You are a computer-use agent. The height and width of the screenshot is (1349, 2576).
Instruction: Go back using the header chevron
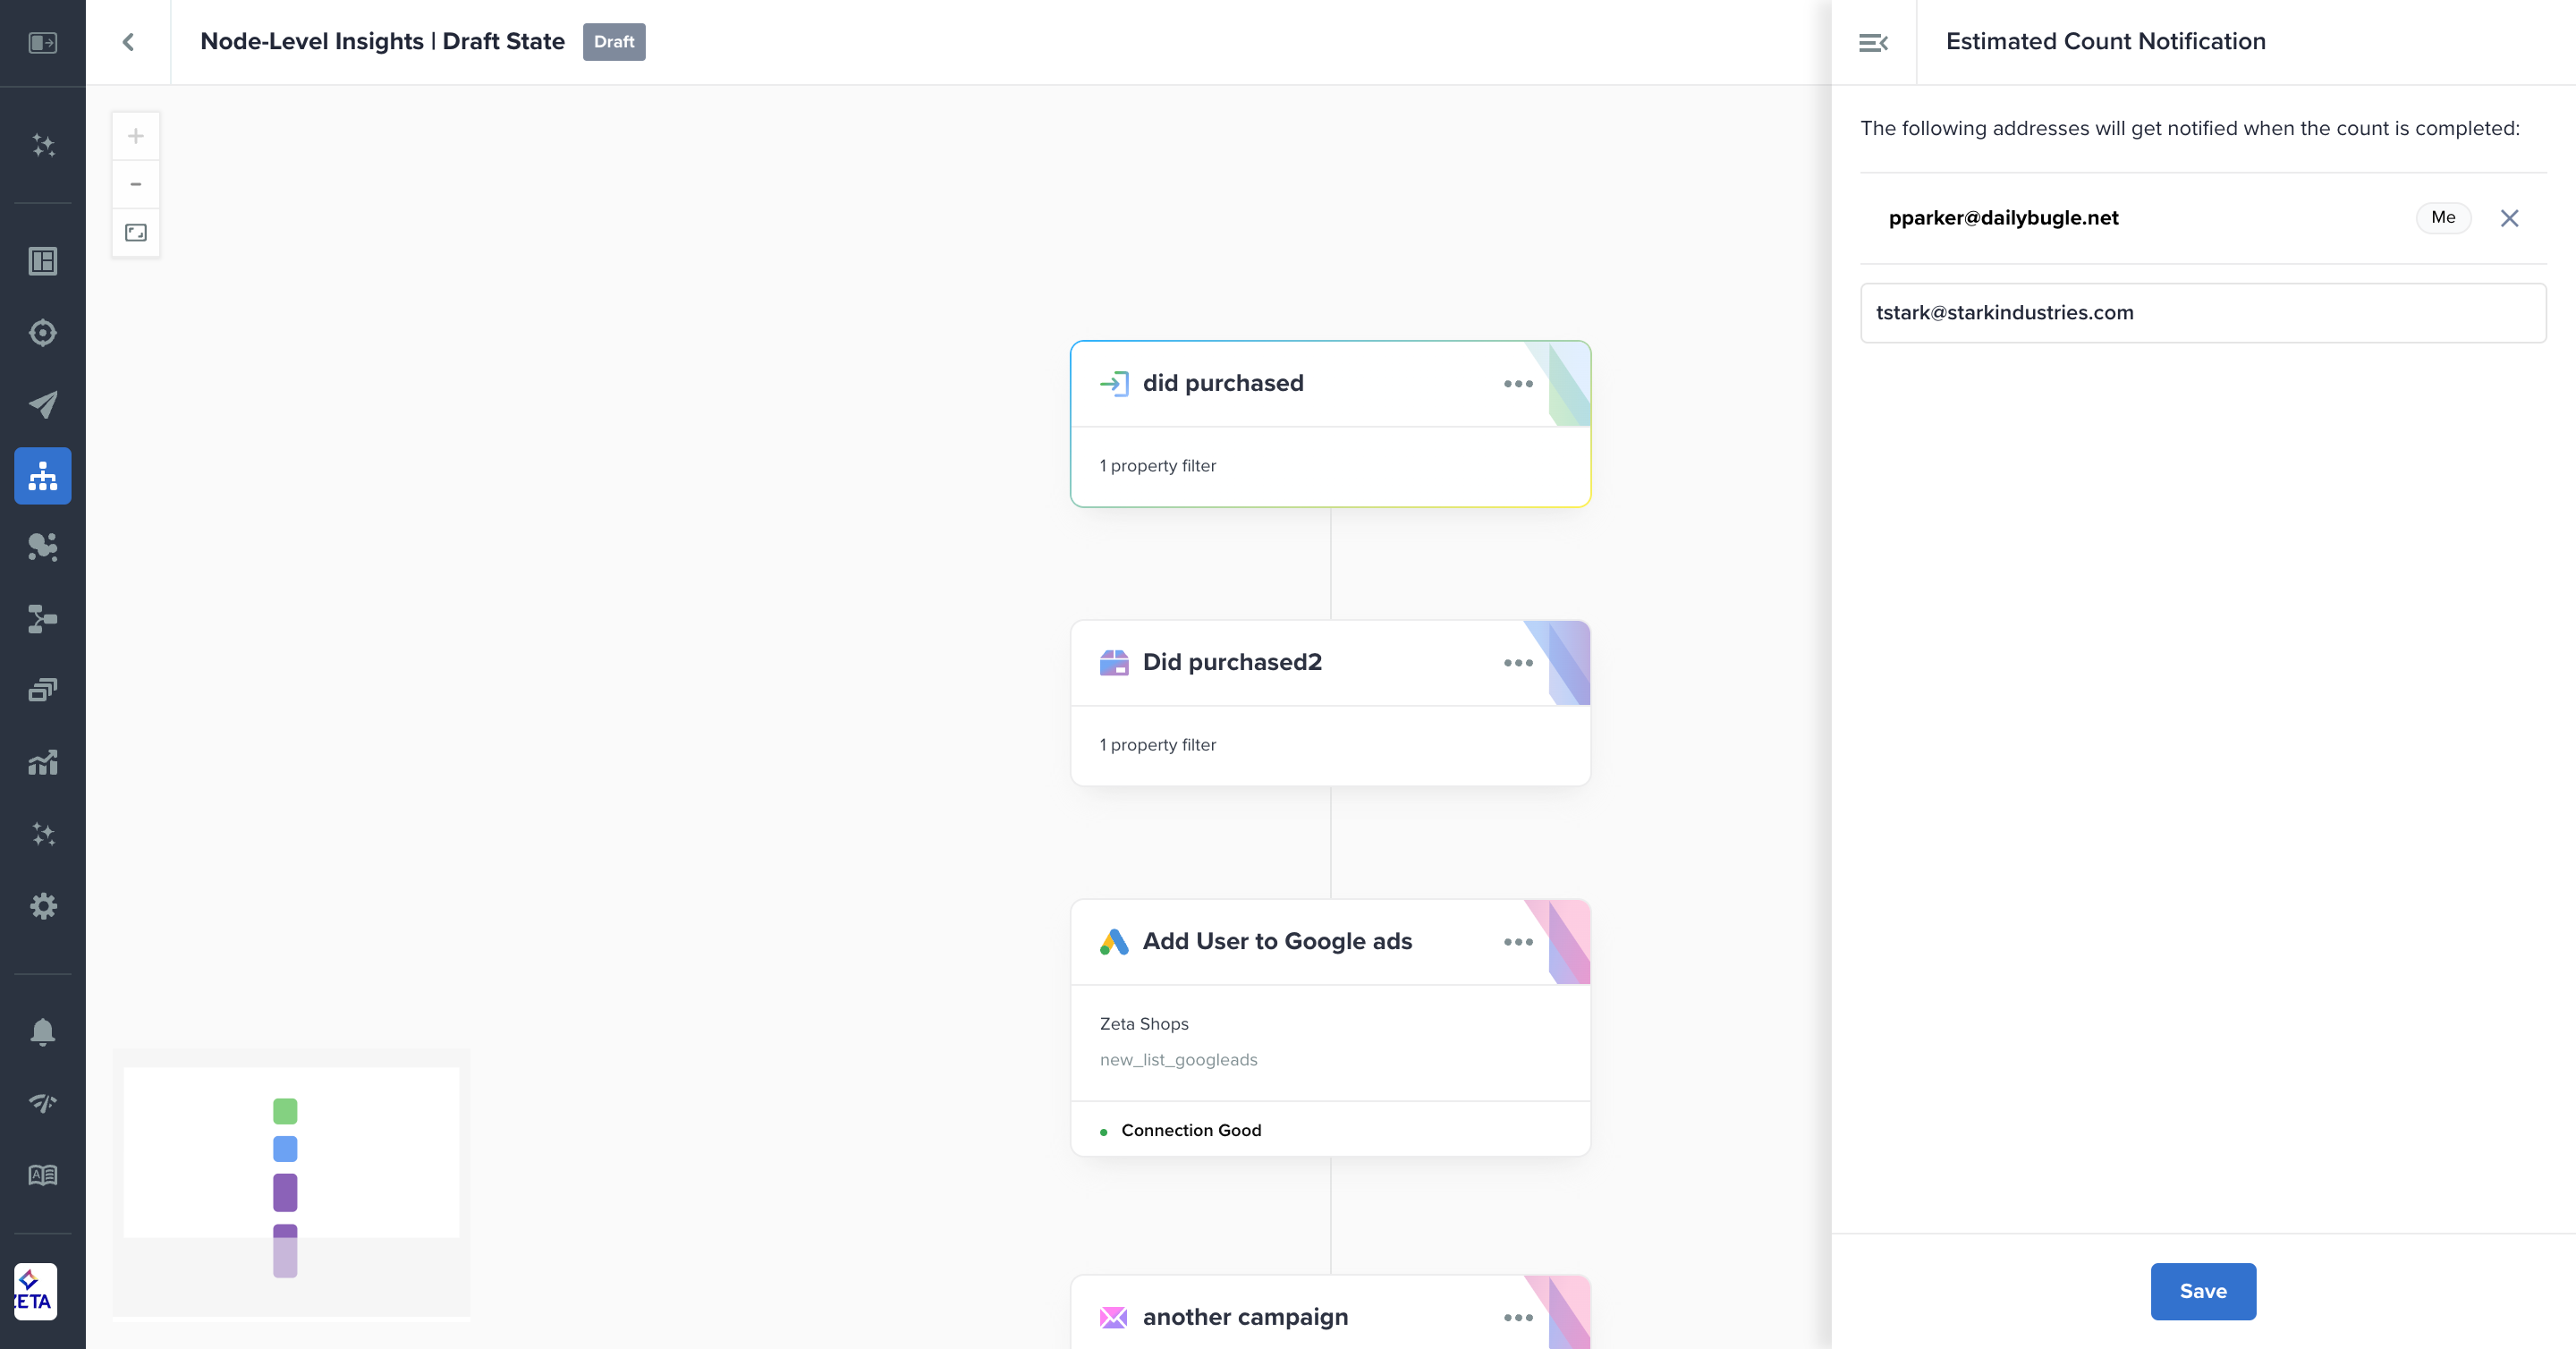[128, 42]
